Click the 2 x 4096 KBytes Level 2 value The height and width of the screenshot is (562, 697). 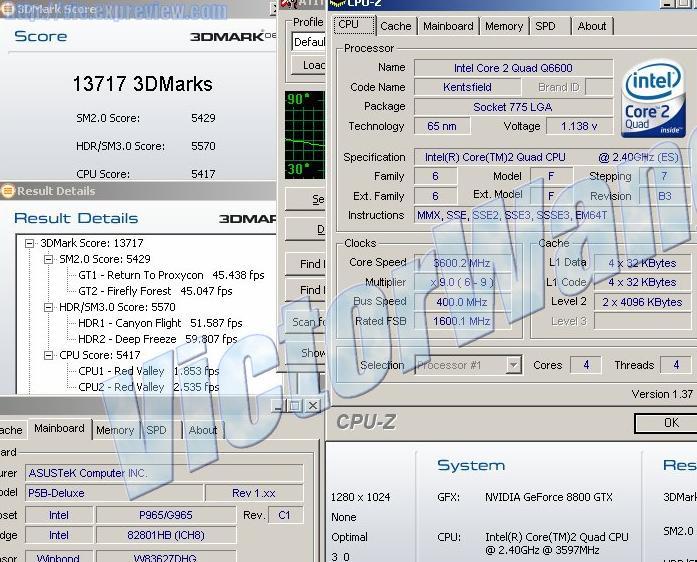point(642,302)
